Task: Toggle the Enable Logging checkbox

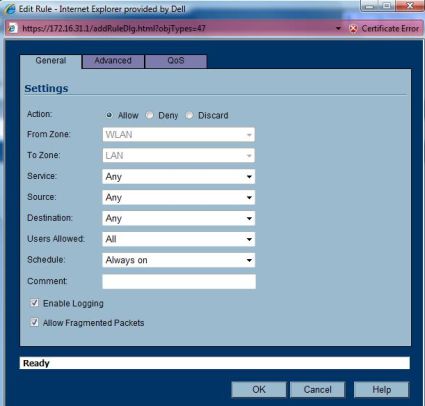Action: [x=34, y=303]
